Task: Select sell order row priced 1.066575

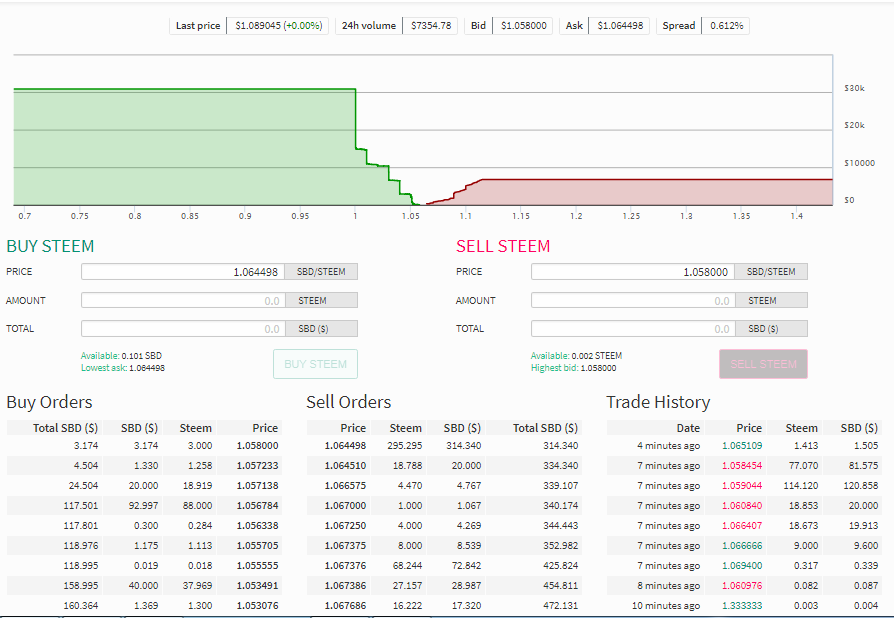Action: (x=444, y=485)
